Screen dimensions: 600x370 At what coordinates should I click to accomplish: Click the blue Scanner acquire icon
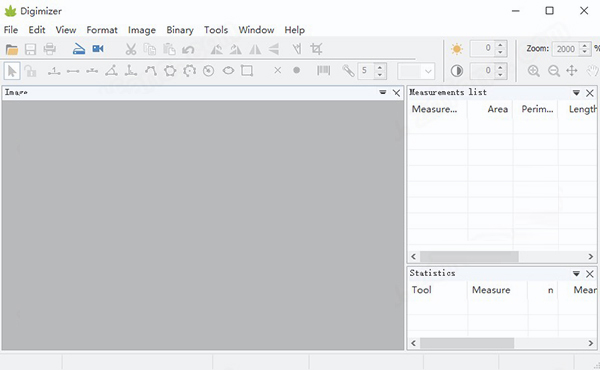pyautogui.click(x=79, y=49)
